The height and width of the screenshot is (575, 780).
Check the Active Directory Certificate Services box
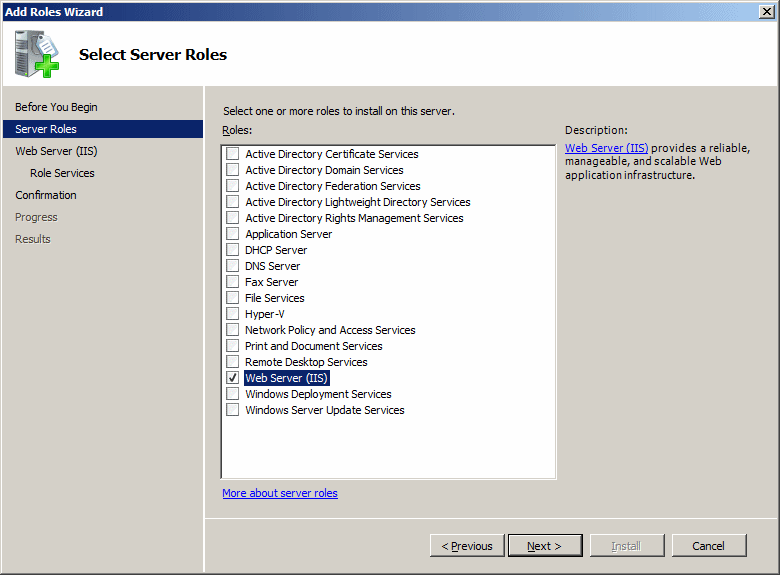(x=233, y=154)
